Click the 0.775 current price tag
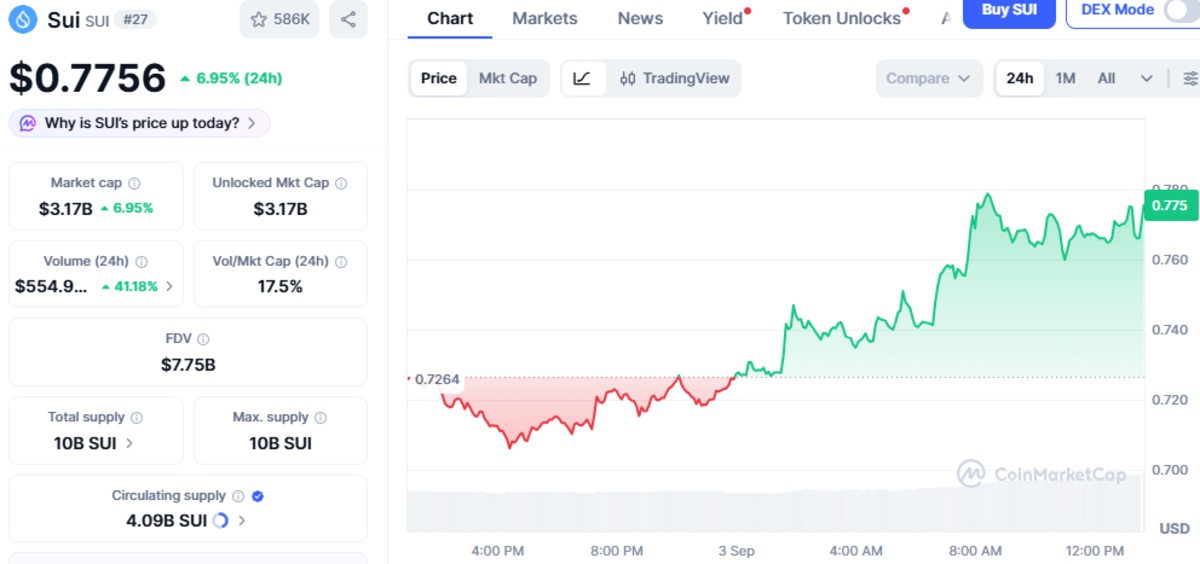Viewport: 1200px width, 564px height. pos(1169,205)
